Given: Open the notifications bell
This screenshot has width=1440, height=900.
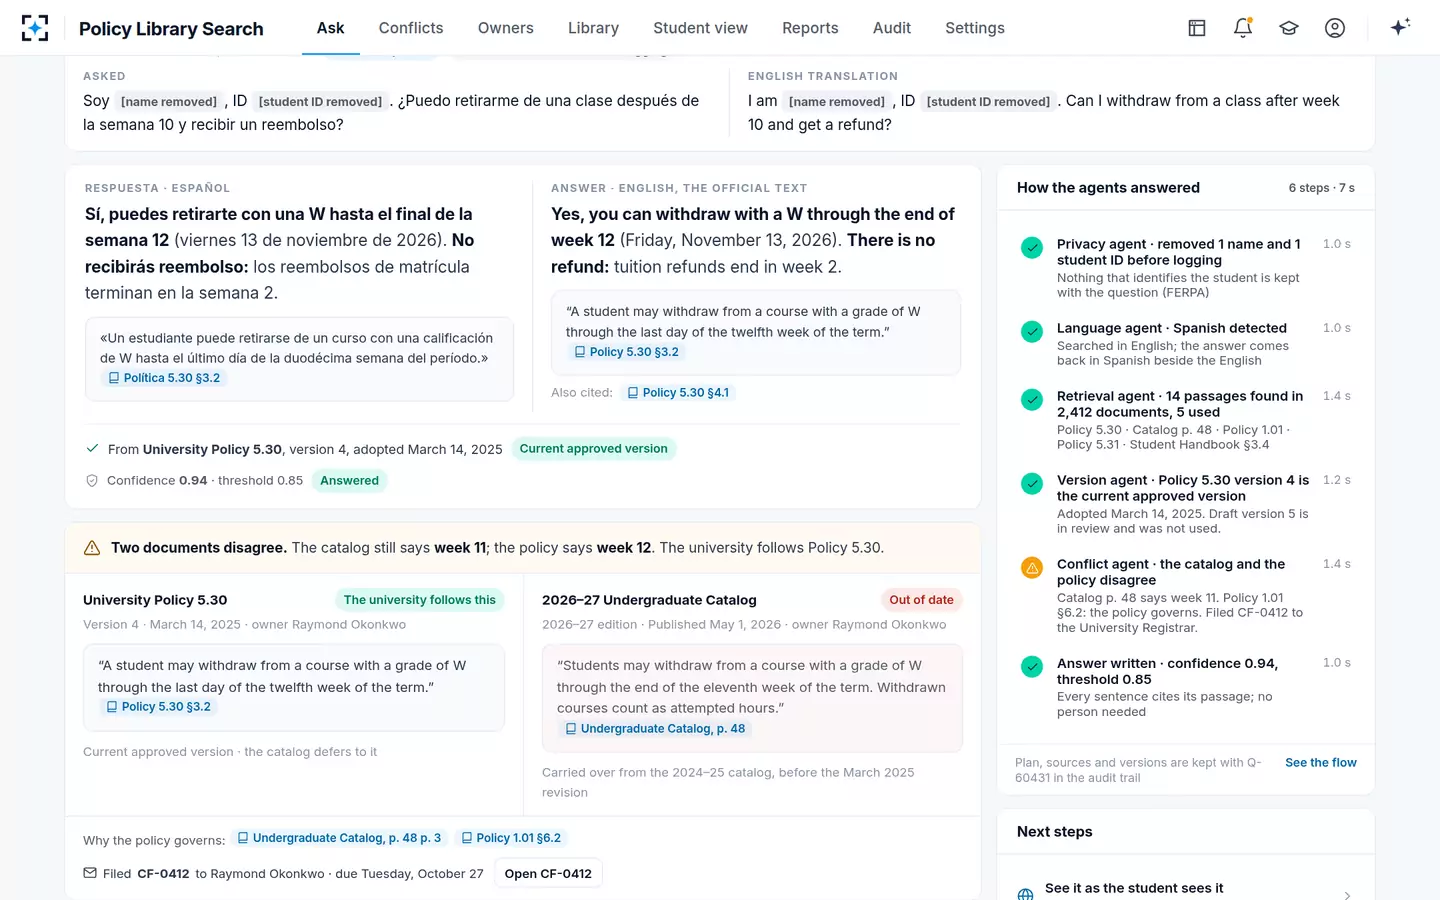Looking at the screenshot, I should [1243, 28].
